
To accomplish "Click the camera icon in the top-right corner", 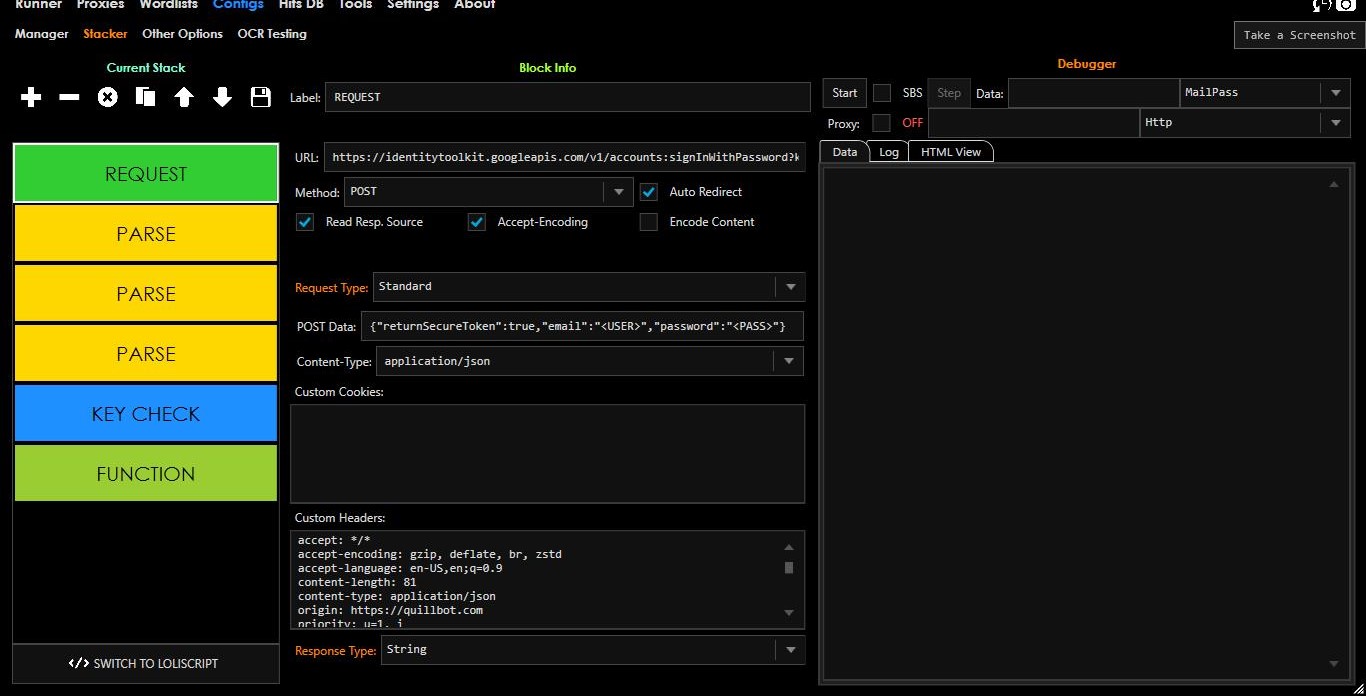I will pos(1347,5).
